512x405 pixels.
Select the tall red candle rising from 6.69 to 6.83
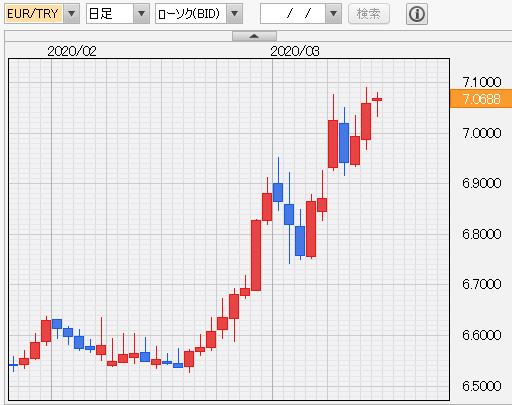coord(256,255)
